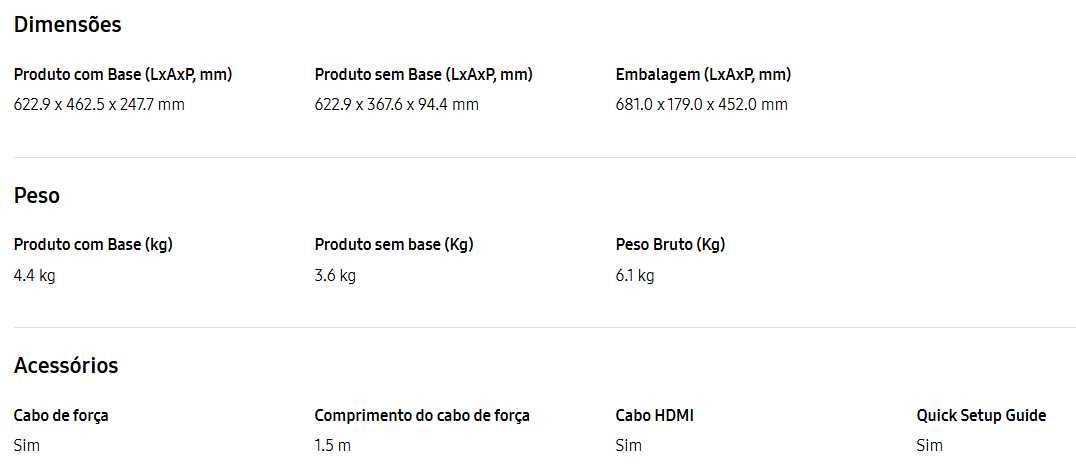Click the Comprimento do cabo de força label
Image resolution: width=1076 pixels, height=470 pixels.
422,416
